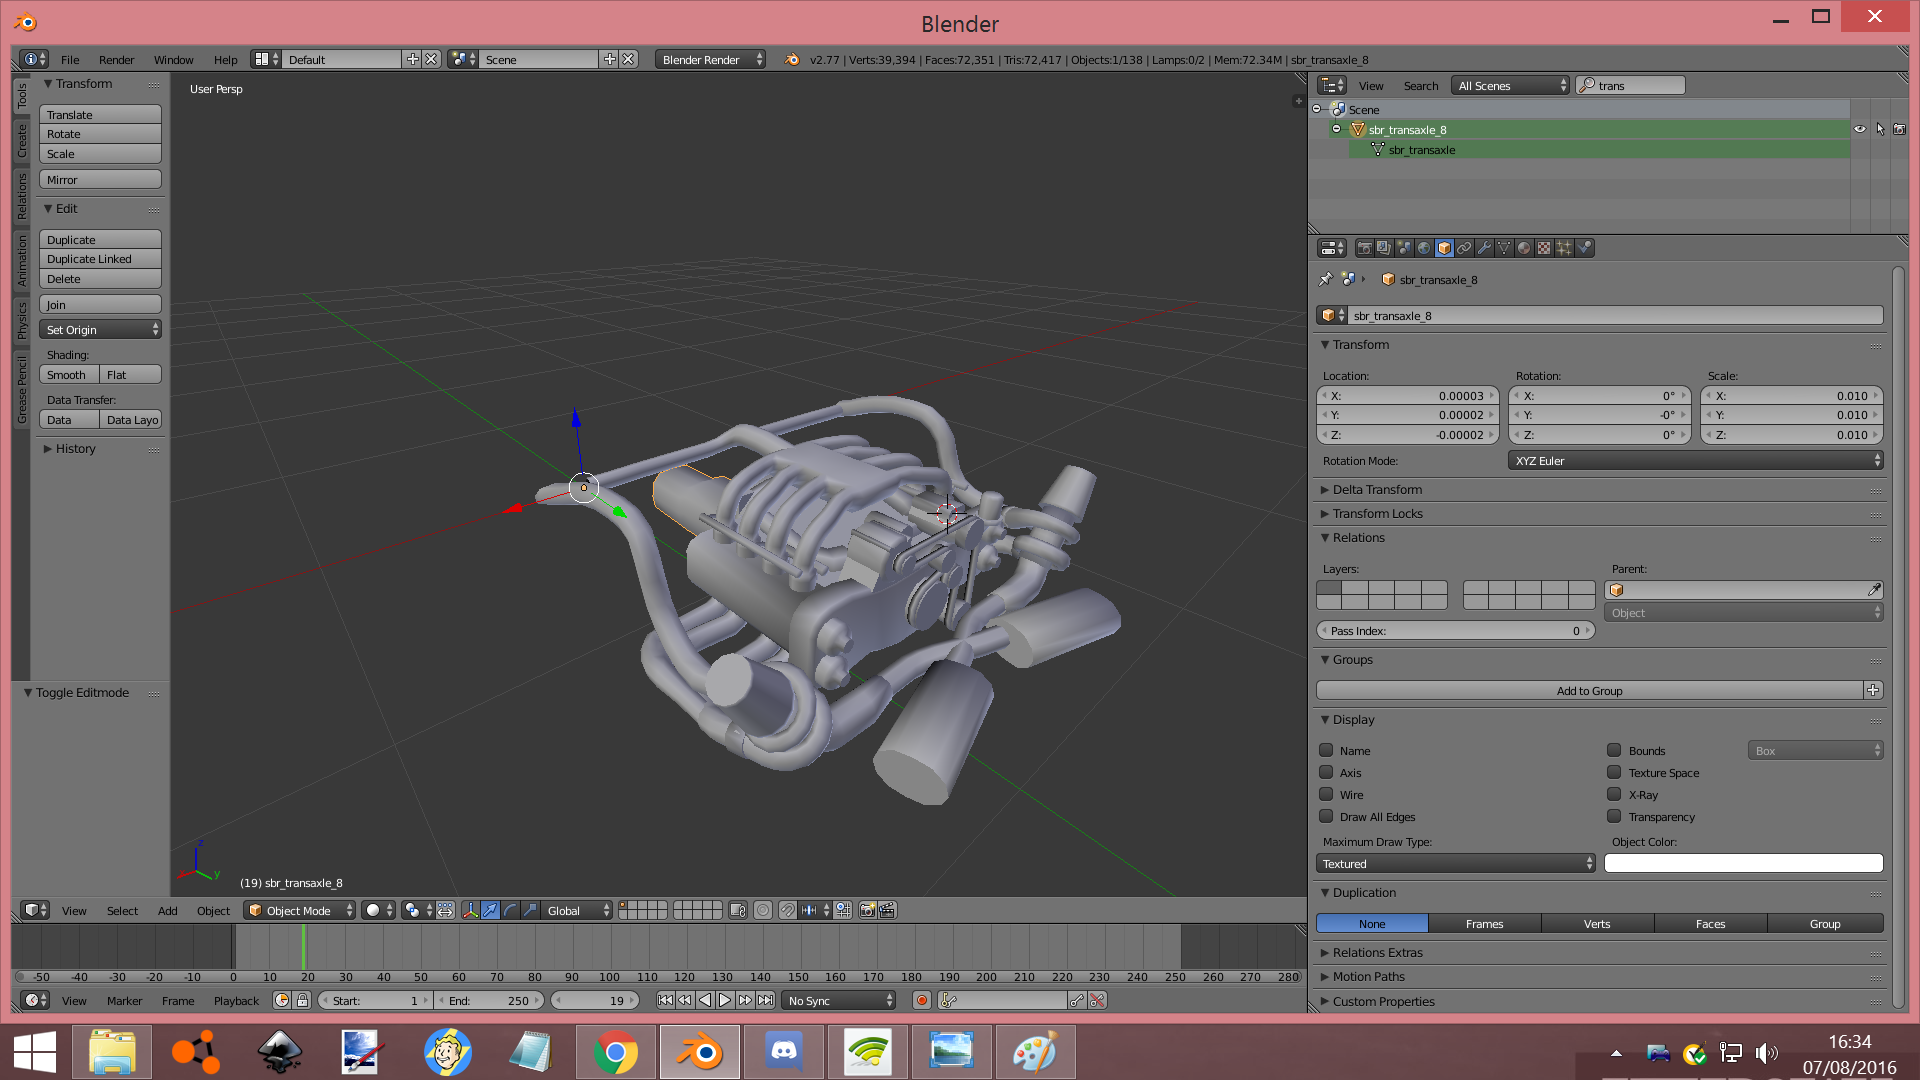This screenshot has width=1920, height=1080.
Task: Open the Particles properties tab
Action: [1564, 248]
